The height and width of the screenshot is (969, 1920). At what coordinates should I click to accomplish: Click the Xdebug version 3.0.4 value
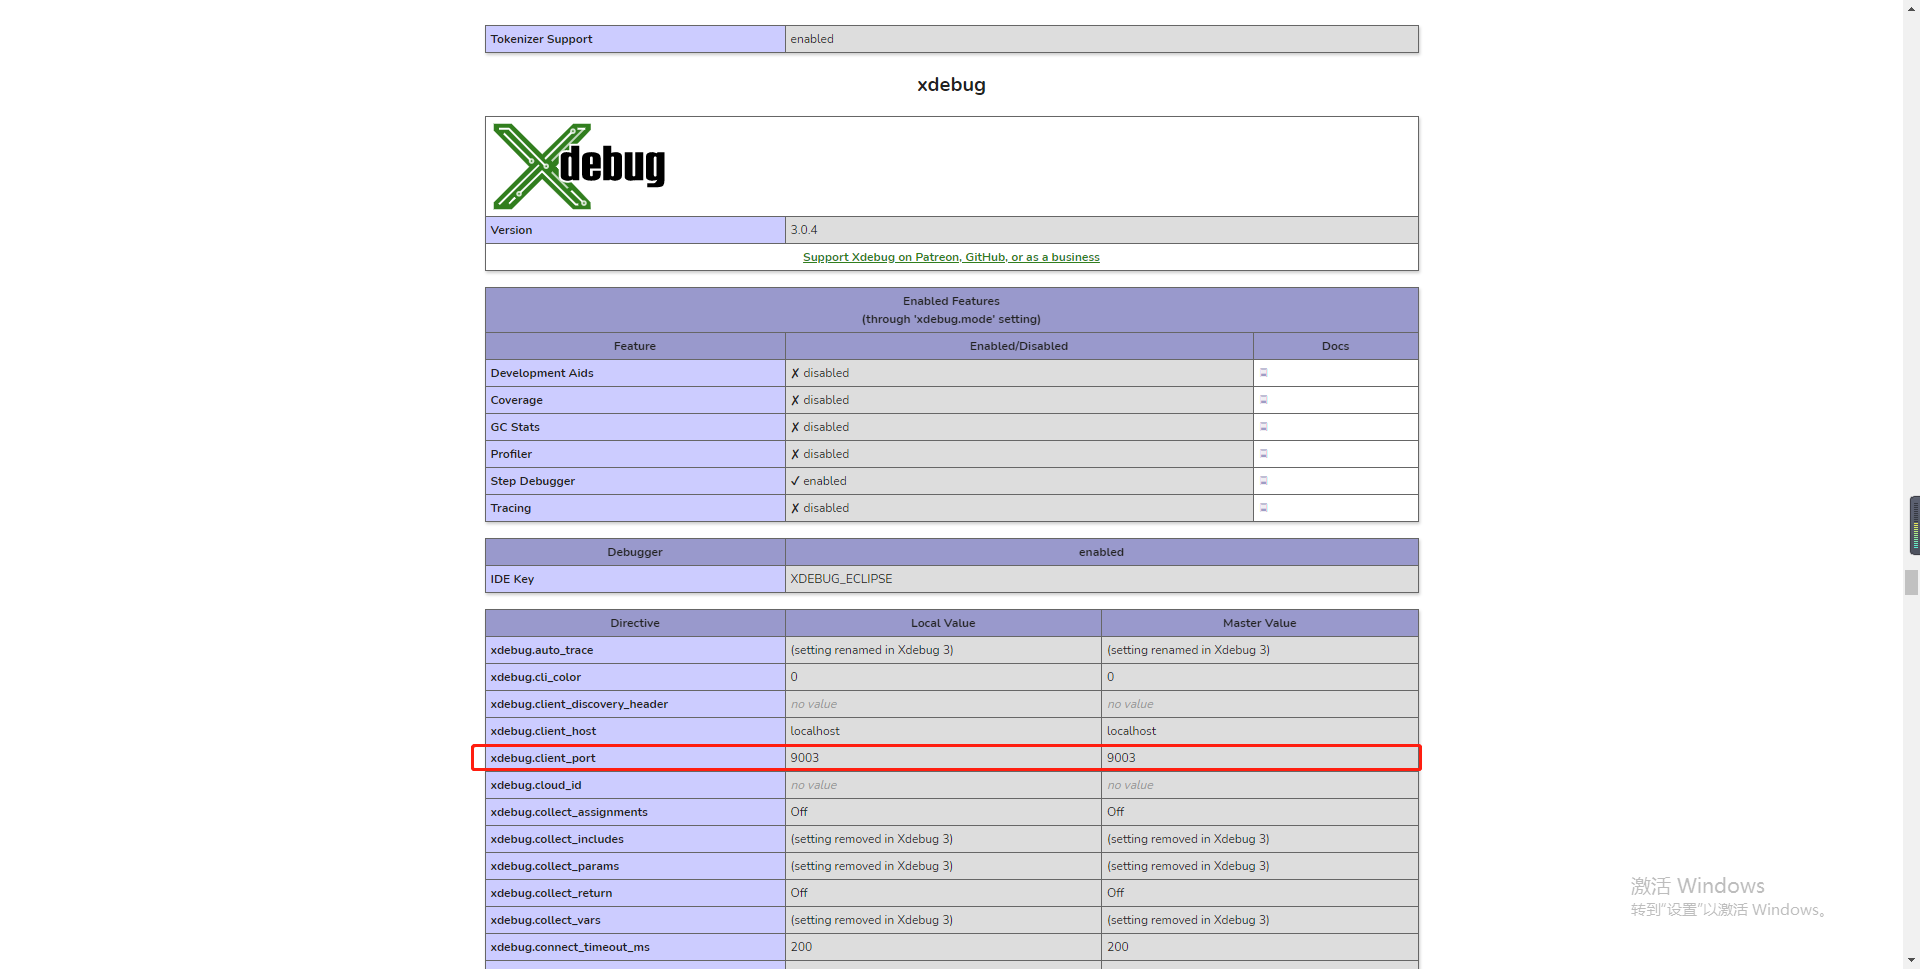pos(804,230)
